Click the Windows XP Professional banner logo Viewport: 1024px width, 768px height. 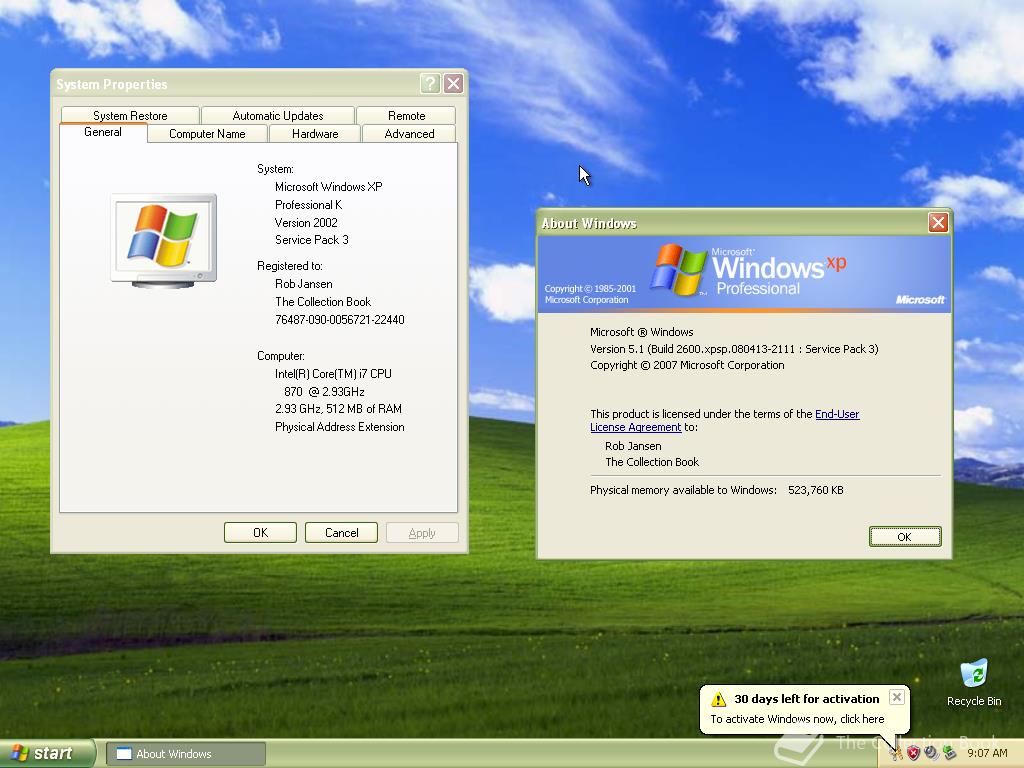point(748,271)
